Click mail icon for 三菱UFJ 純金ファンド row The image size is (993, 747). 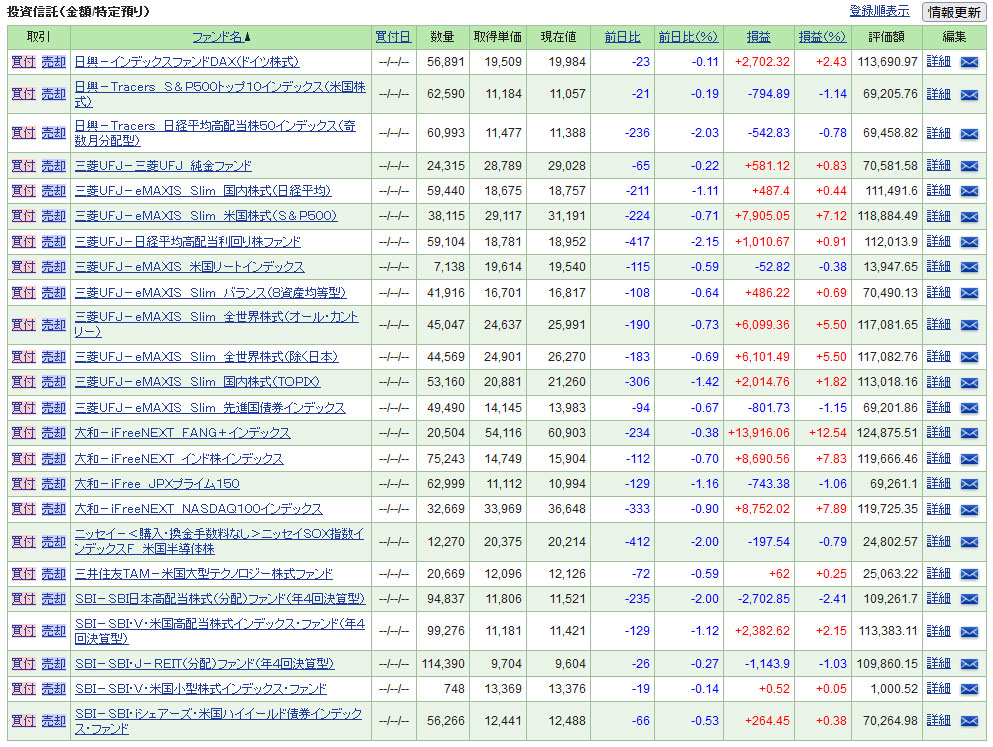[x=969, y=166]
